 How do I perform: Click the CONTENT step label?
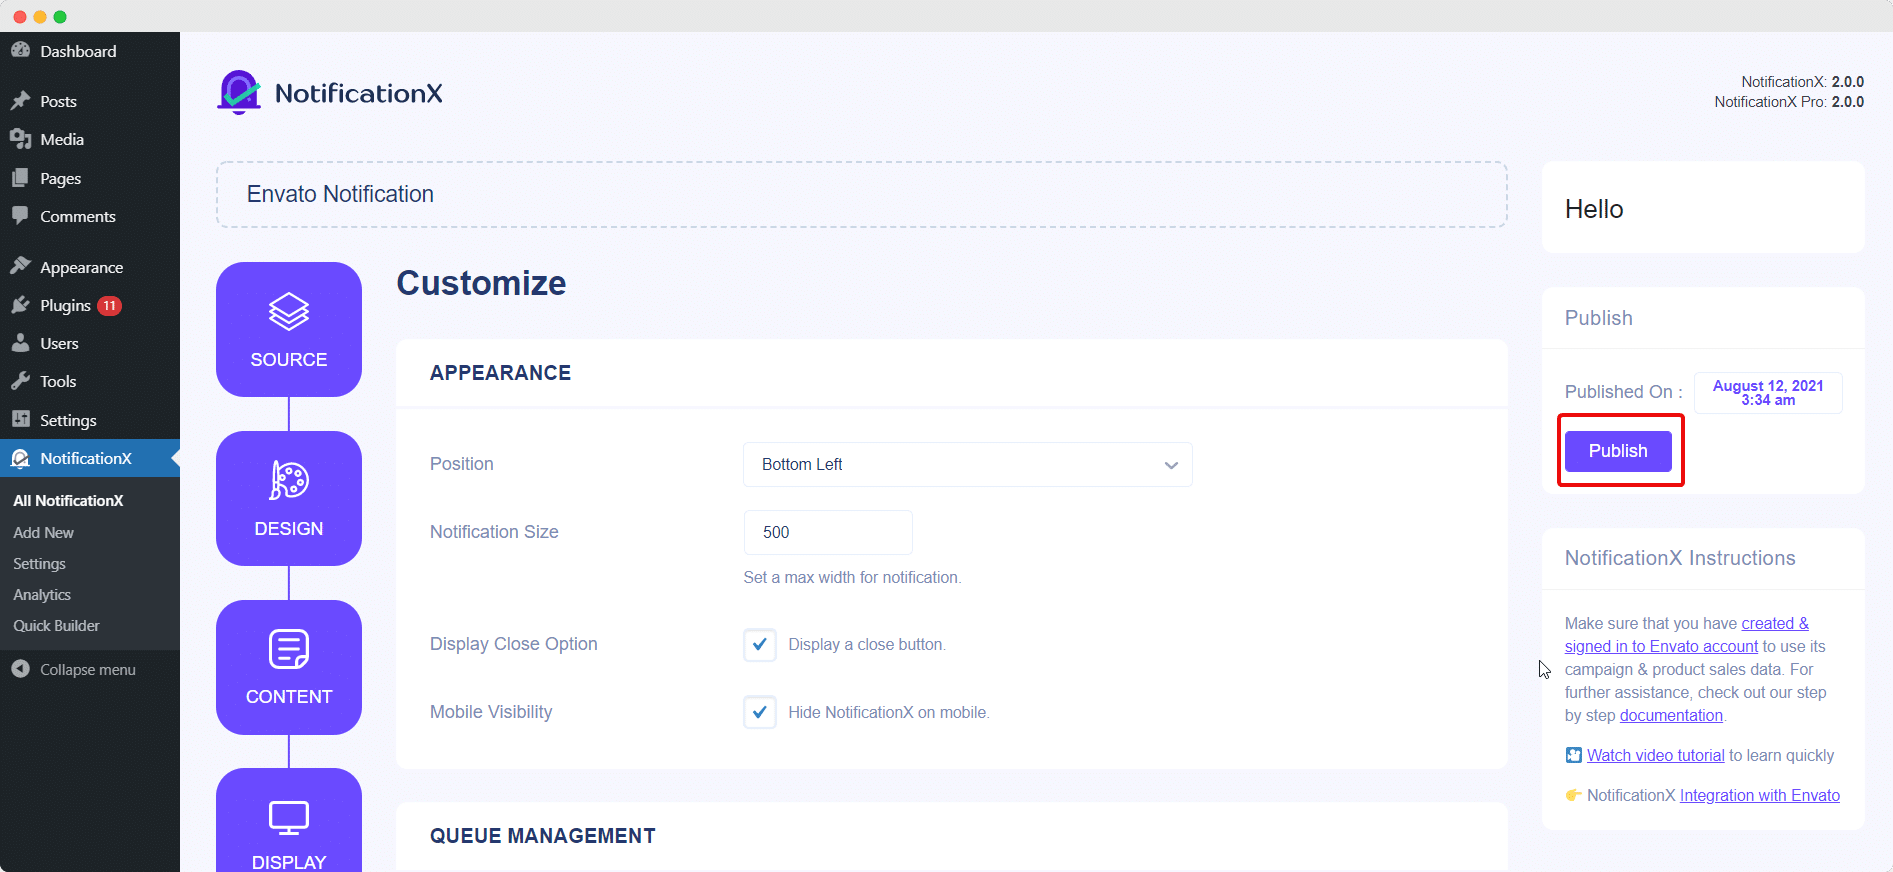tap(289, 696)
